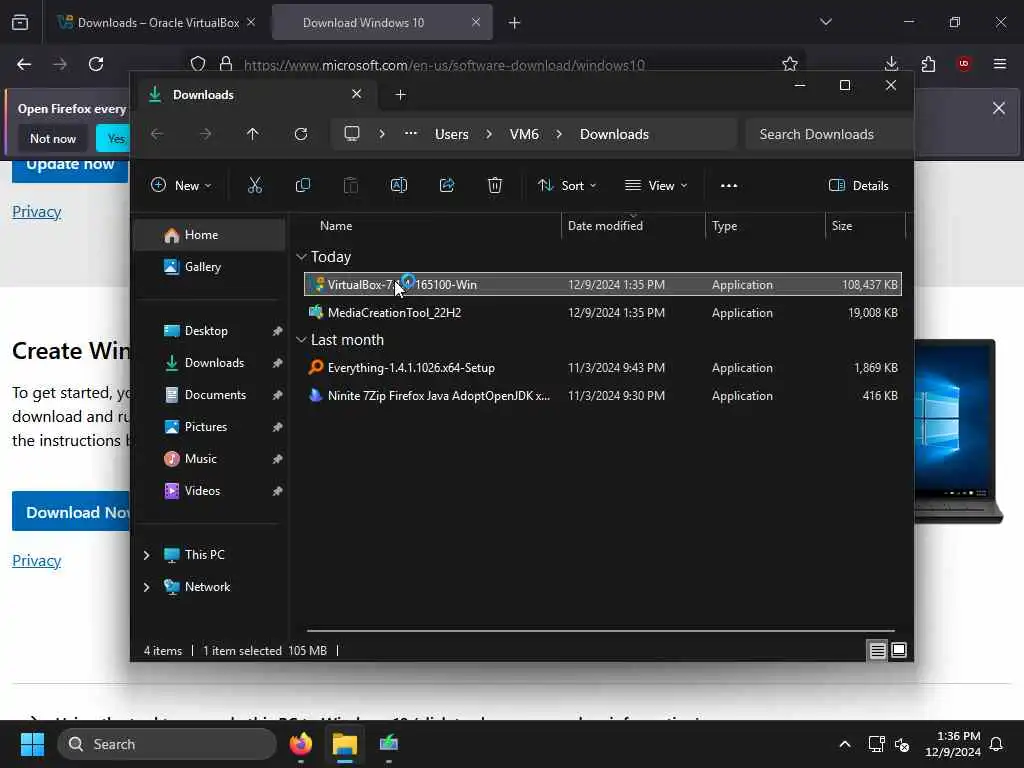
Task: Select the Ninite 7Zip Firefox Java file
Action: click(x=603, y=396)
